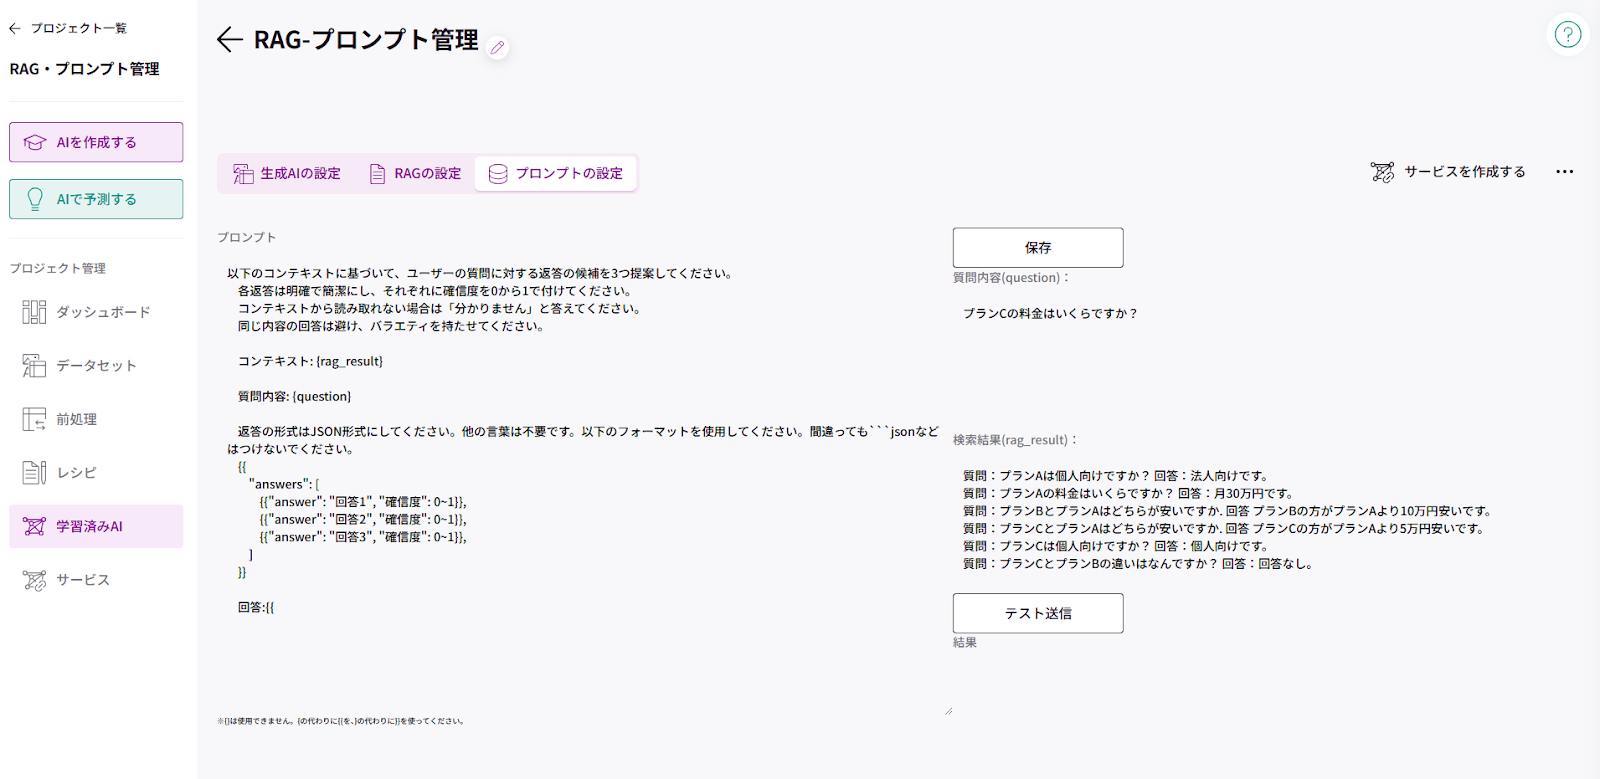This screenshot has height=779, width=1600.
Task: Open the three-dot more options menu
Action: [1564, 172]
